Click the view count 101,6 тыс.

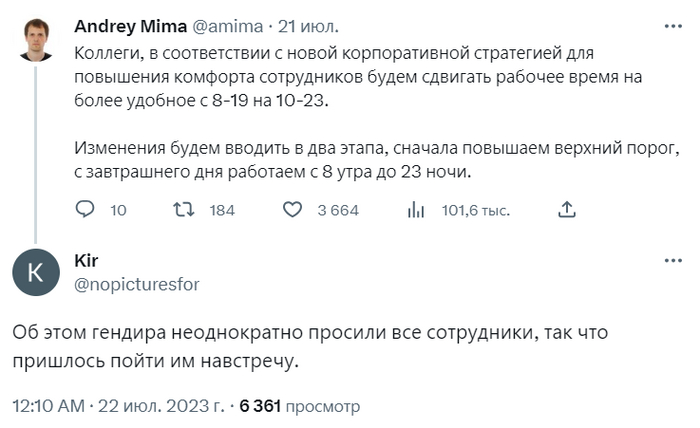[476, 210]
